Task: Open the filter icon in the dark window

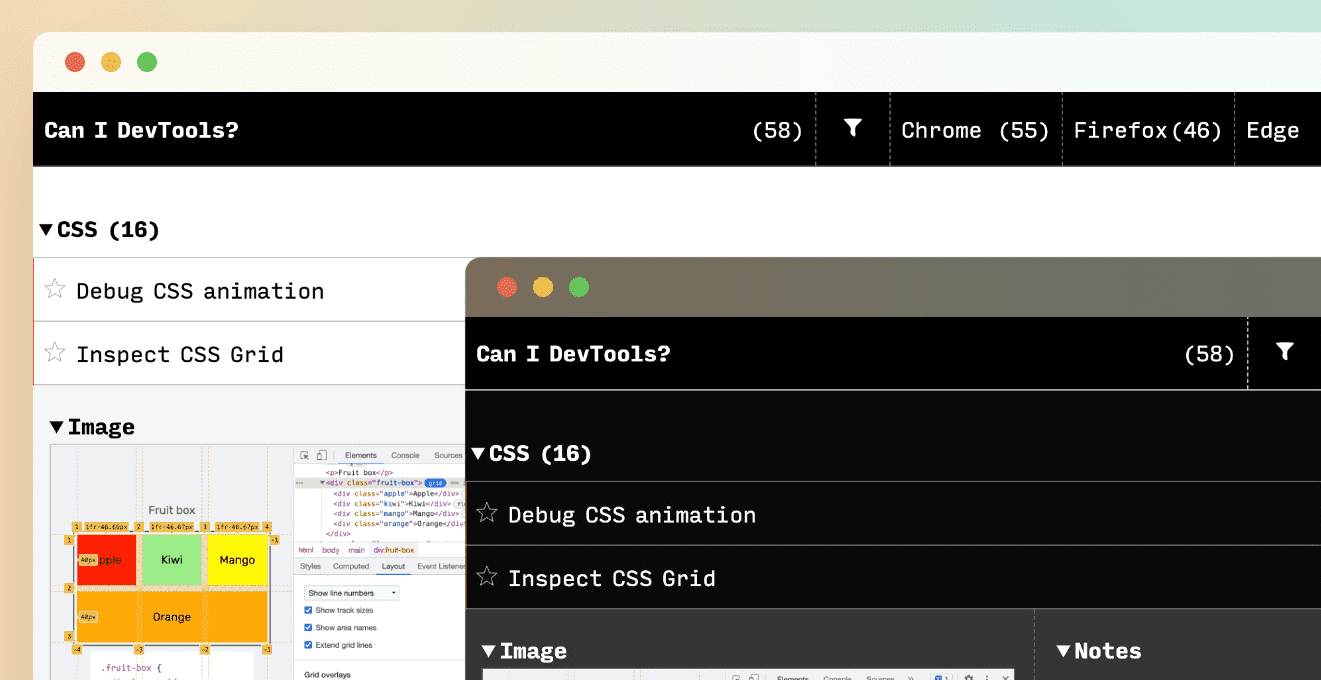Action: [x=1285, y=352]
